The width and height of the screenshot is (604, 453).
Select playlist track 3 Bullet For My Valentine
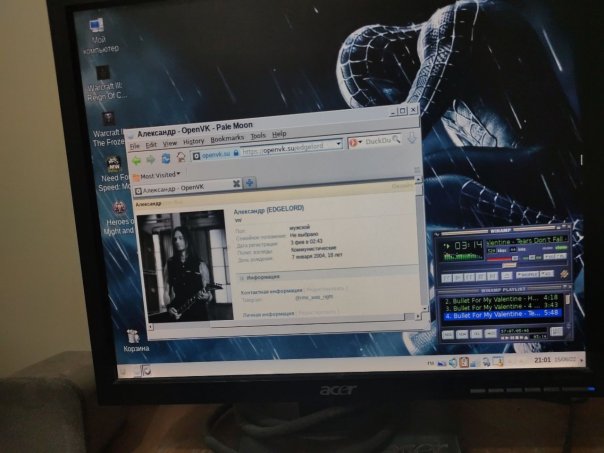(x=502, y=307)
